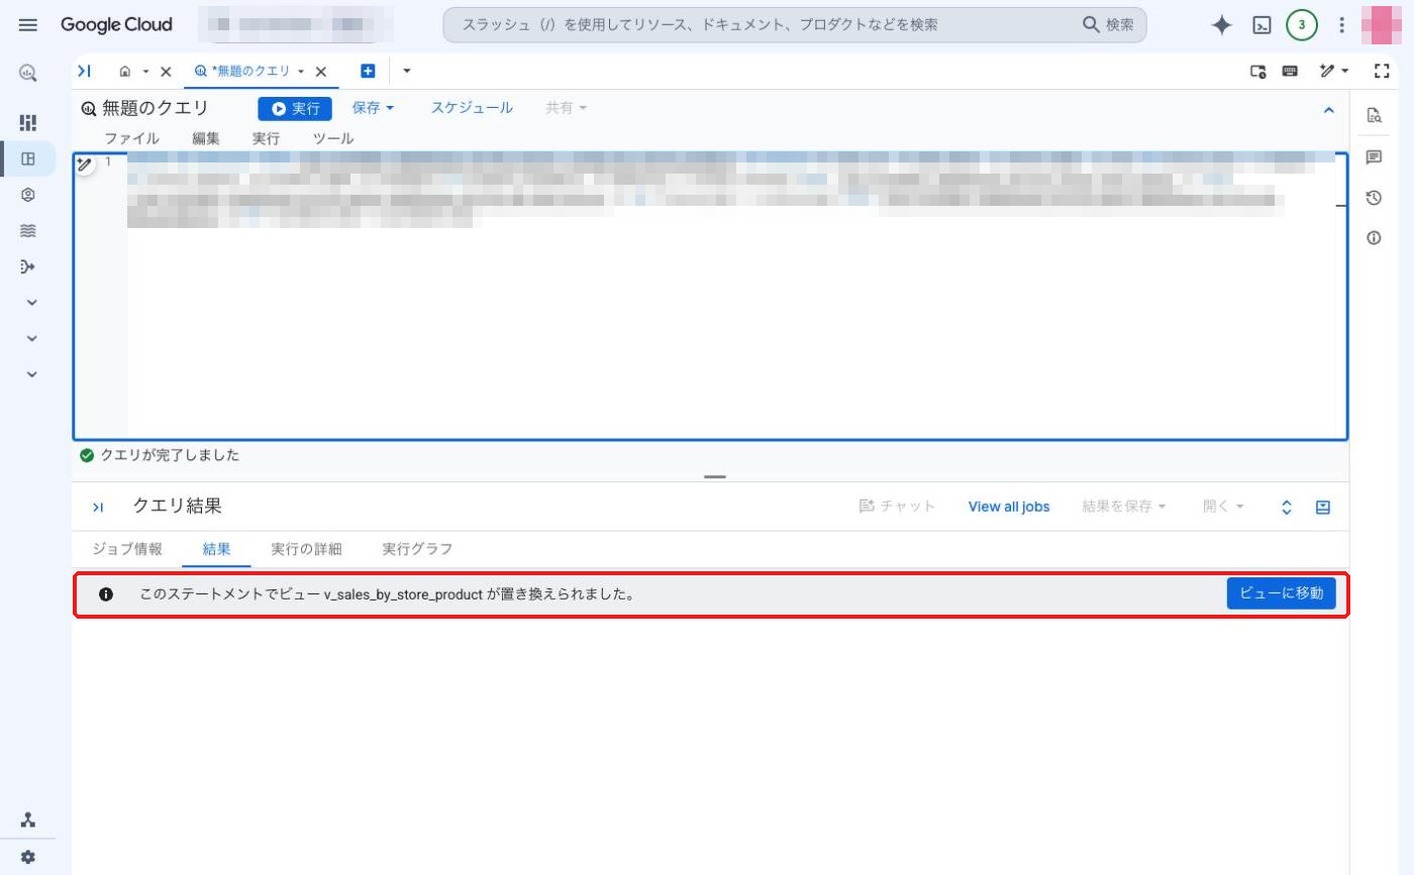The image size is (1414, 875).
Task: Select the BigQuery Studio sidebar icon
Action: [x=28, y=159]
